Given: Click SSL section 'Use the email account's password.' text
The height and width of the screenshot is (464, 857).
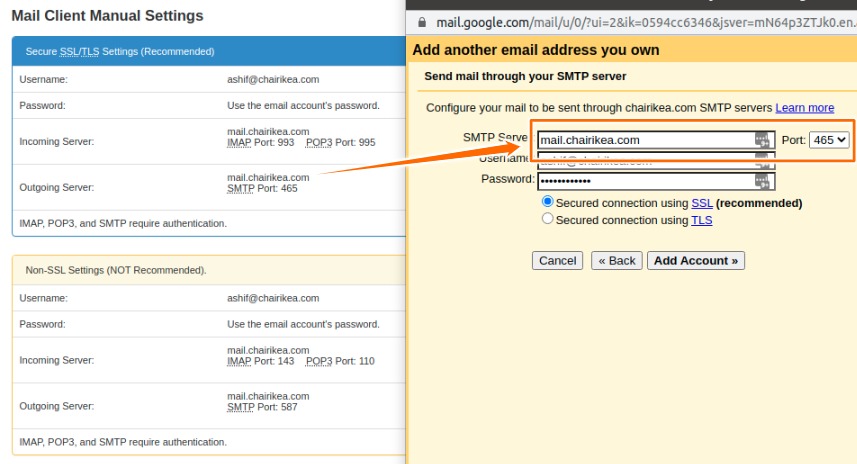Looking at the screenshot, I should click(303, 105).
